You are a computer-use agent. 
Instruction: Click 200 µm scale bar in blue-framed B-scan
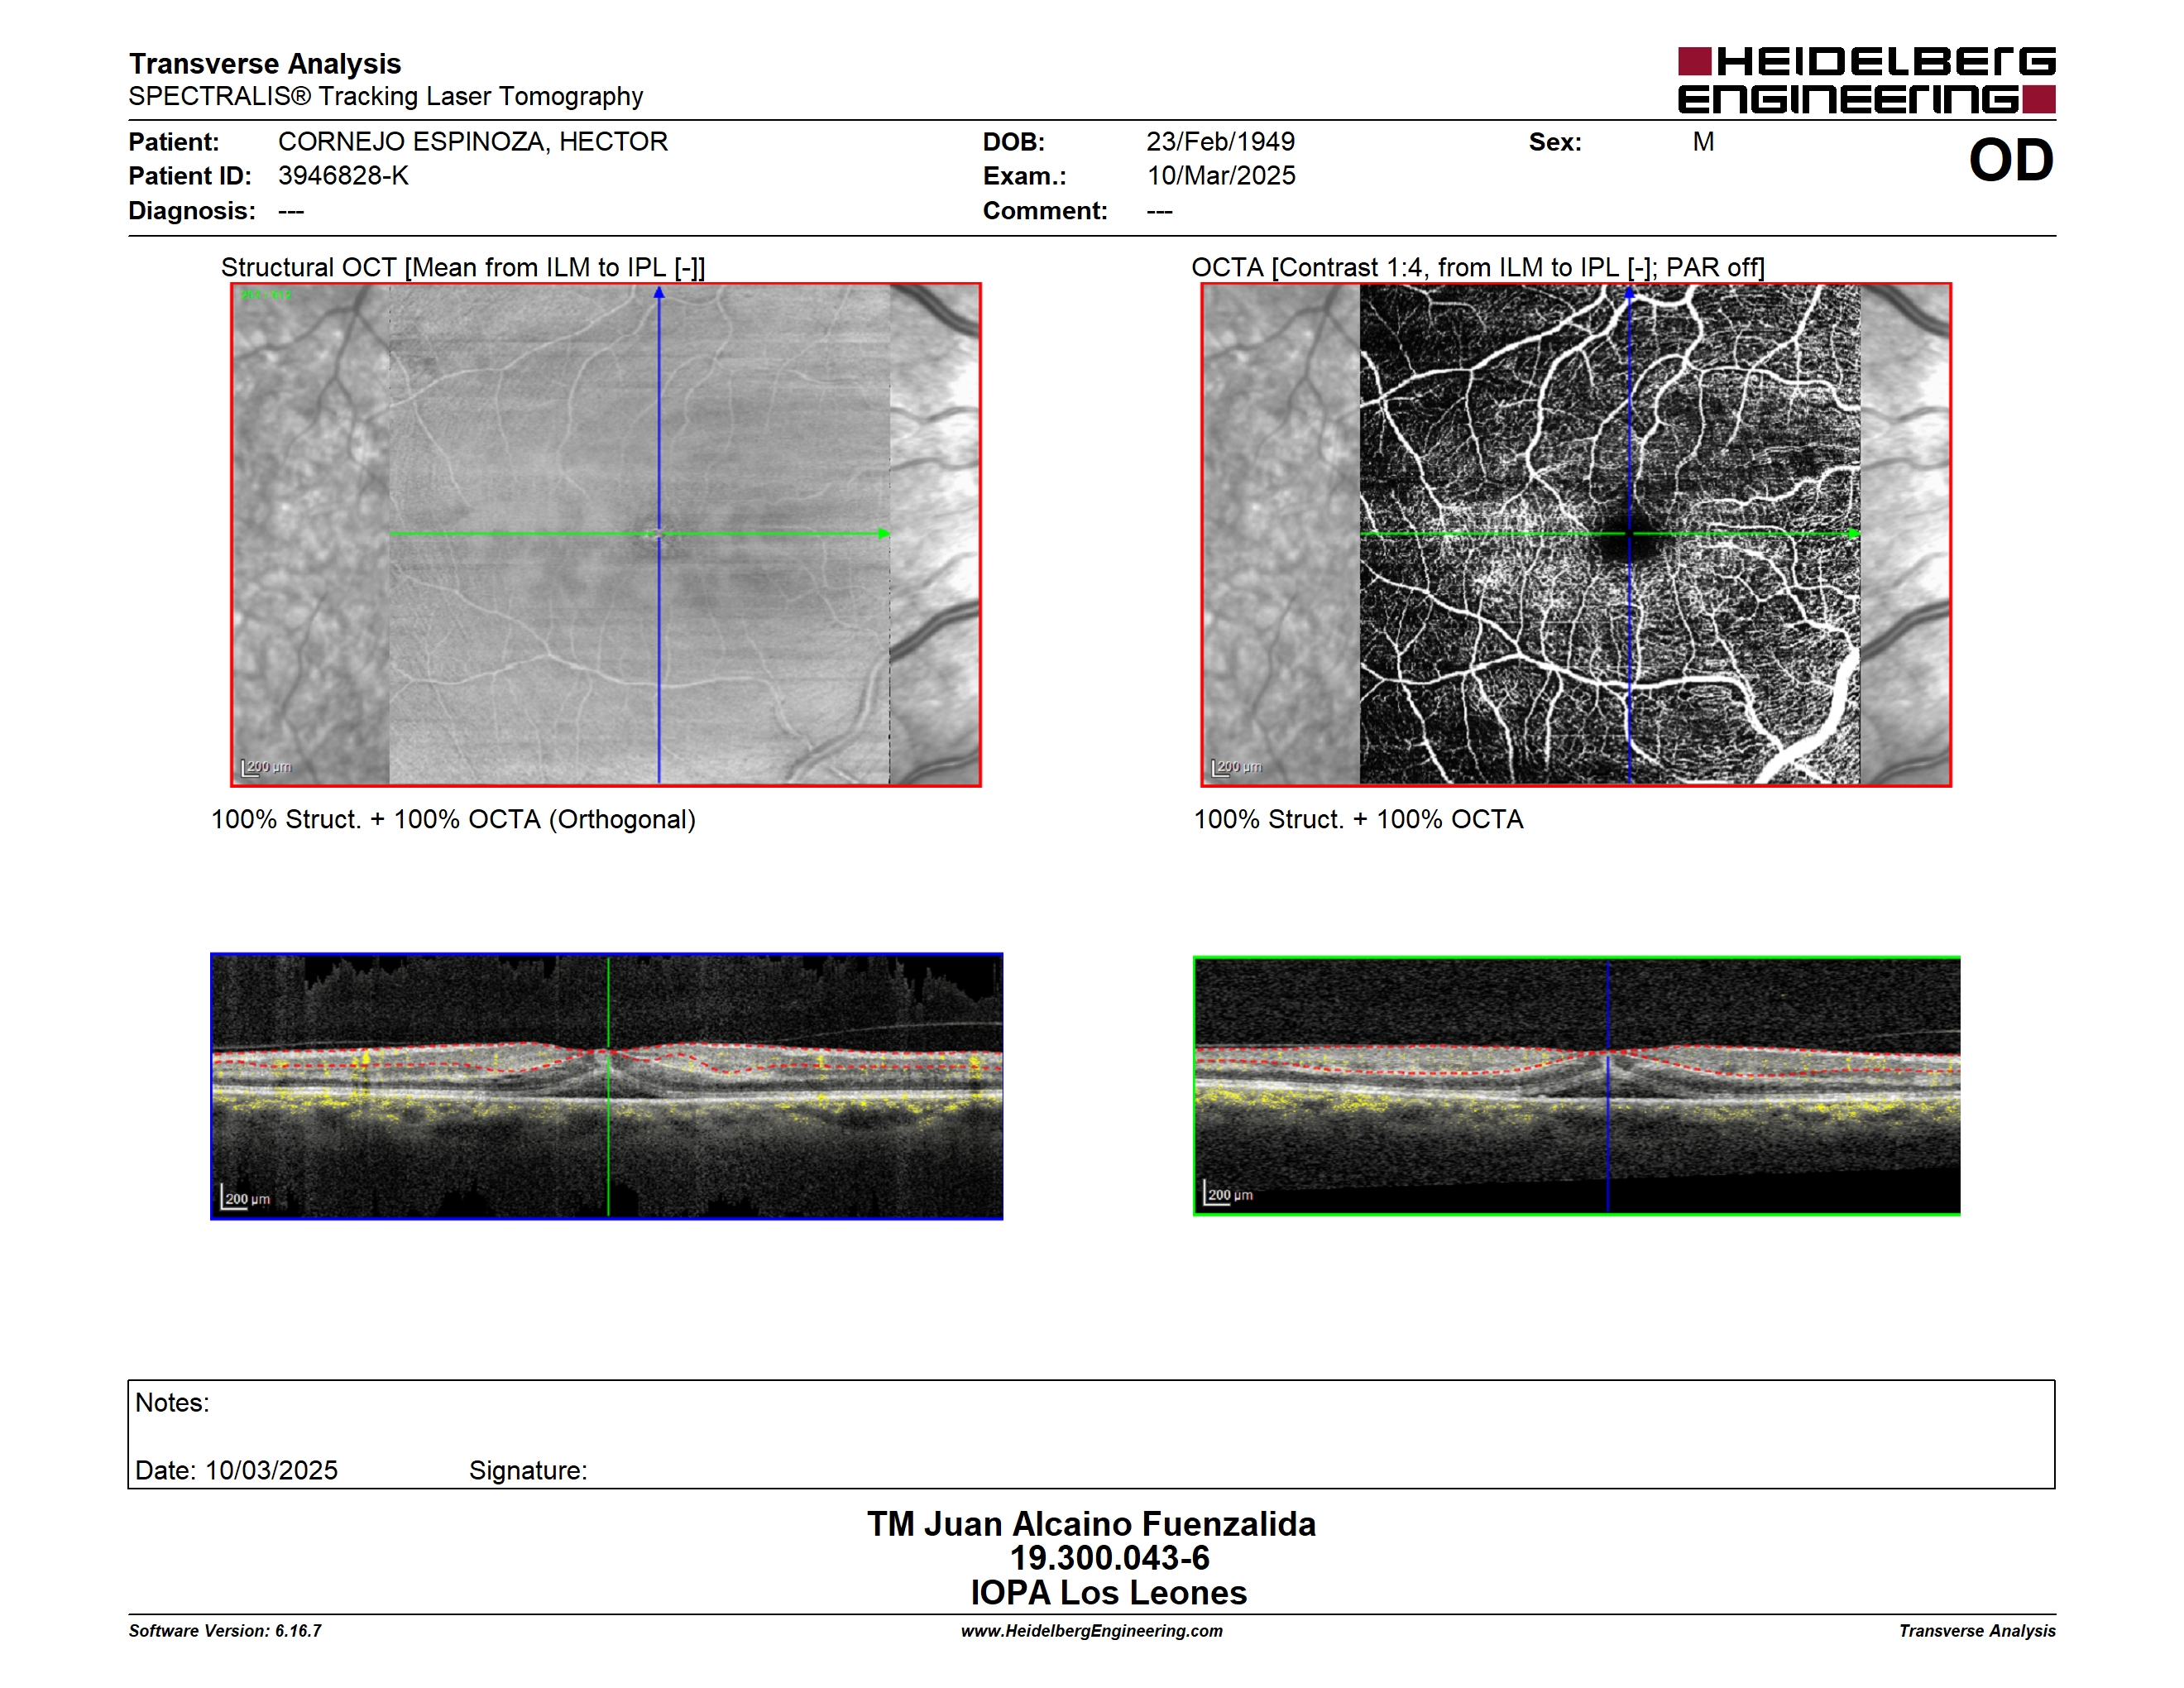click(x=246, y=1198)
